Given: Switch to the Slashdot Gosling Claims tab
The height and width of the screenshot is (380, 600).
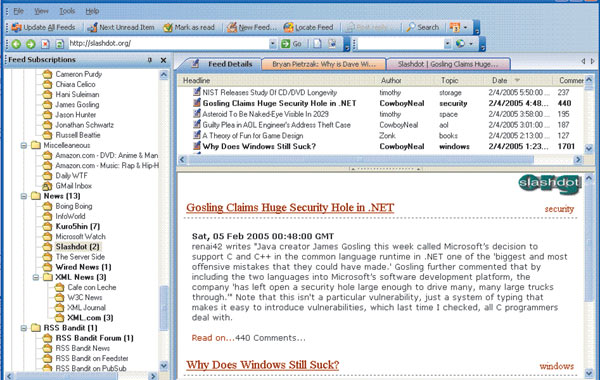Looking at the screenshot, I should [x=448, y=64].
